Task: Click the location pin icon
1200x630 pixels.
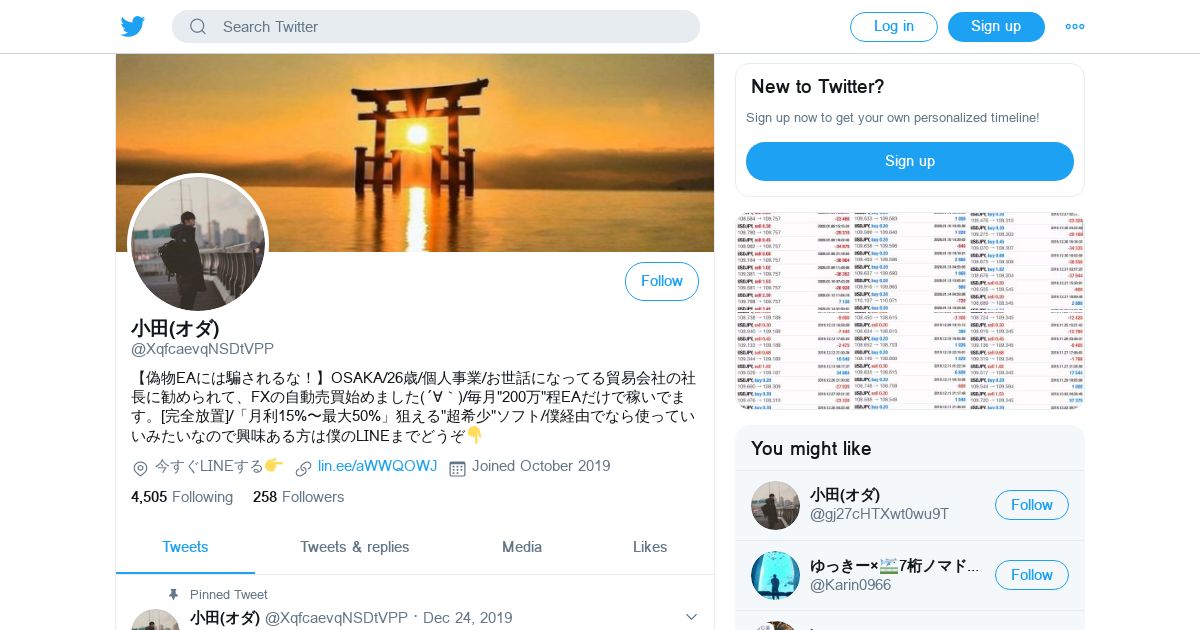Action: coord(140,468)
